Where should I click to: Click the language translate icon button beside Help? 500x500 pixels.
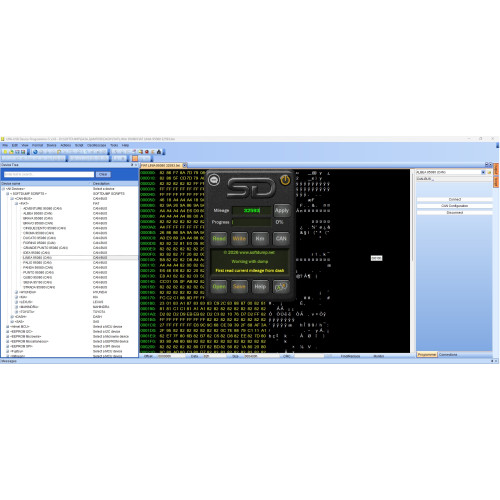coord(281,287)
